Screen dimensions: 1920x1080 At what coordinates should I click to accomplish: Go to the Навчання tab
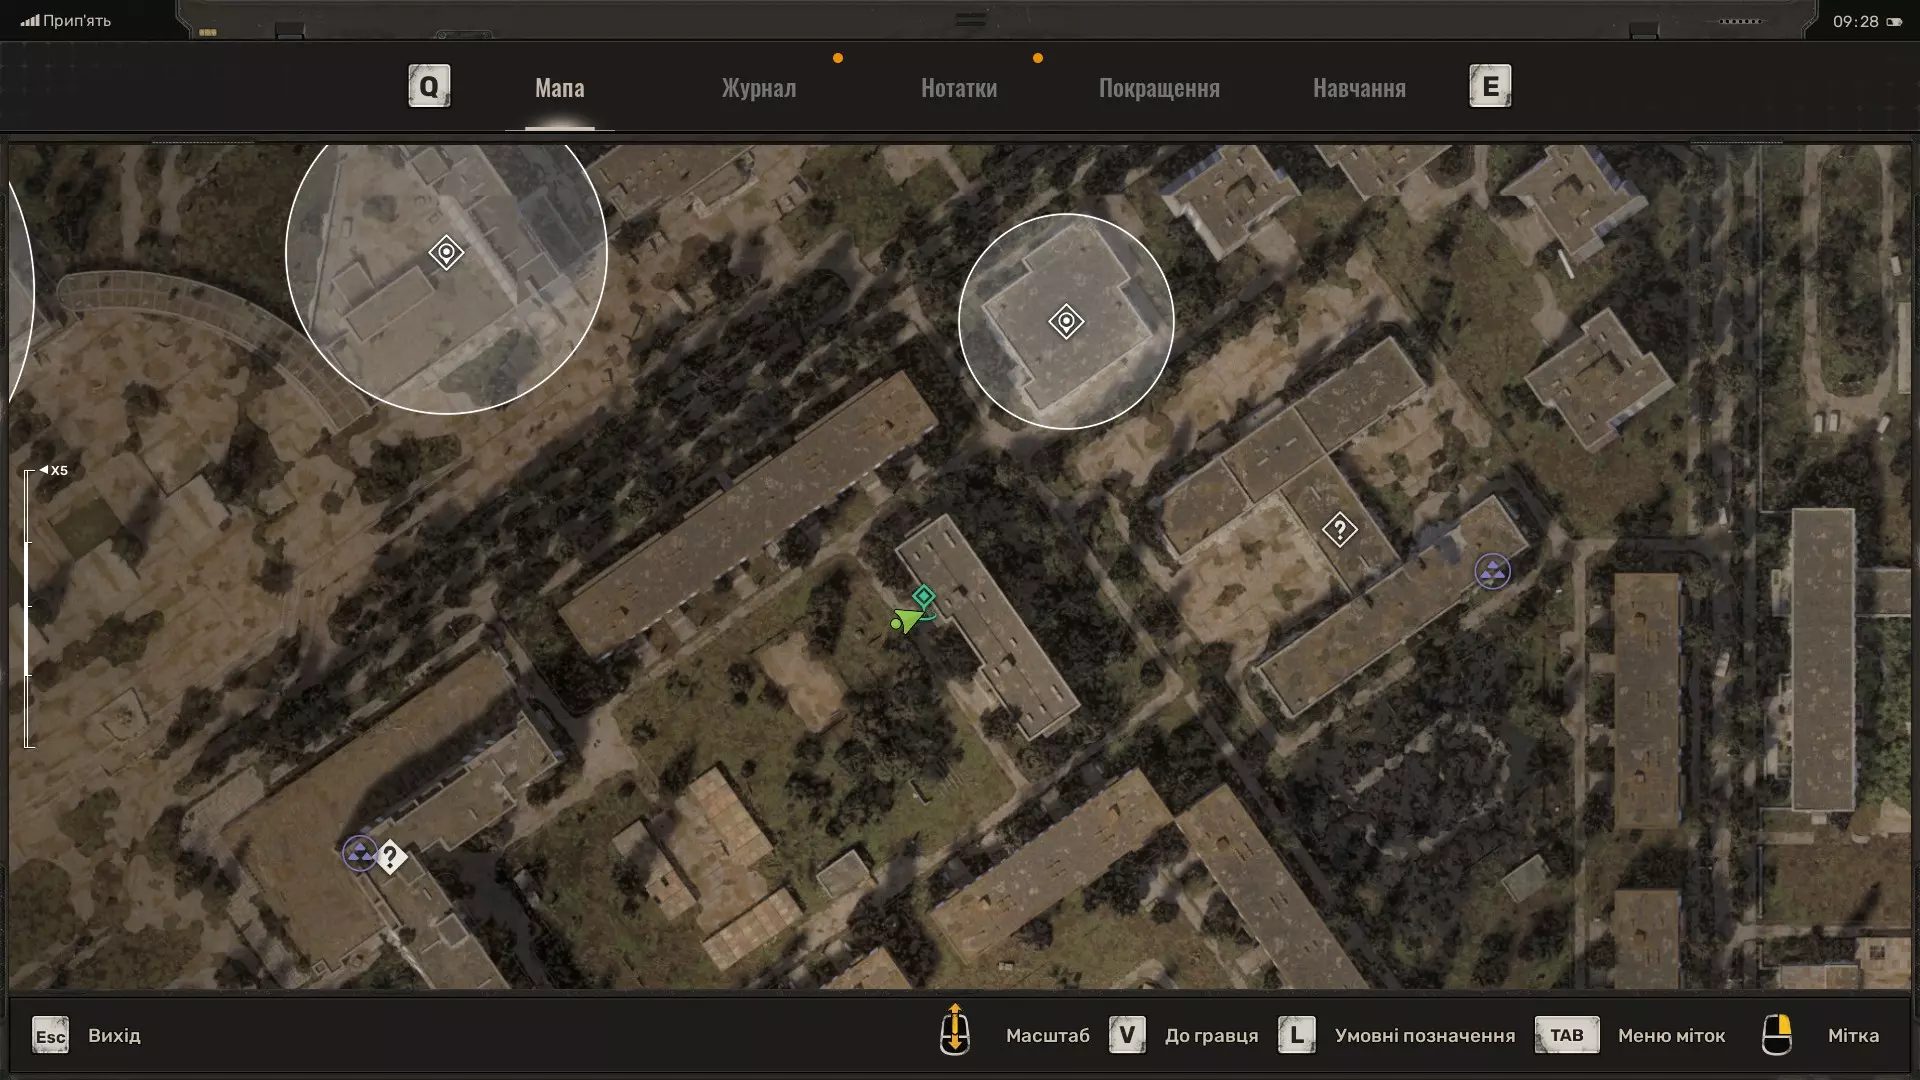tap(1359, 88)
